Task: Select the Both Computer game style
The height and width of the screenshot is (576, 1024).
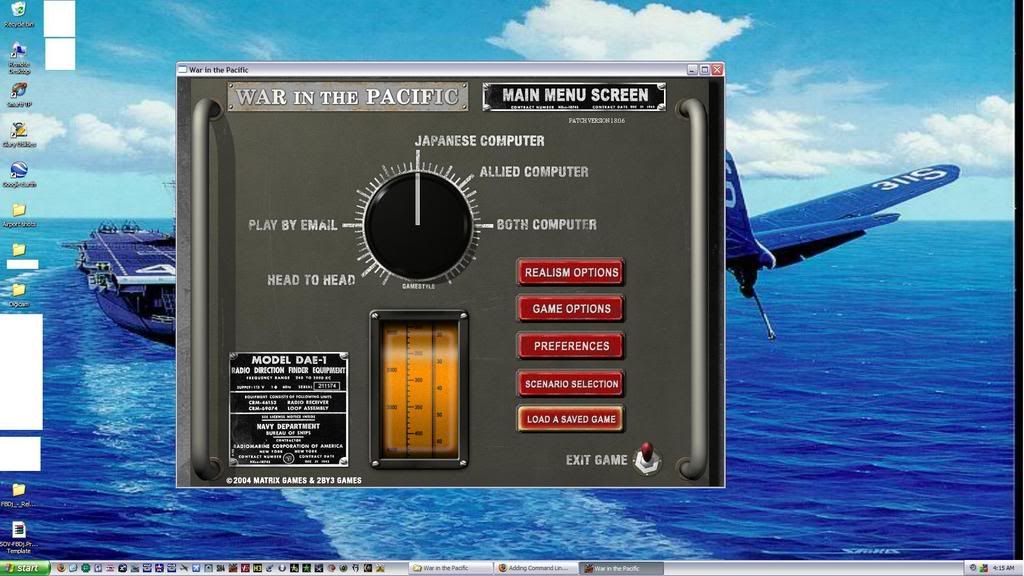Action: [x=546, y=225]
